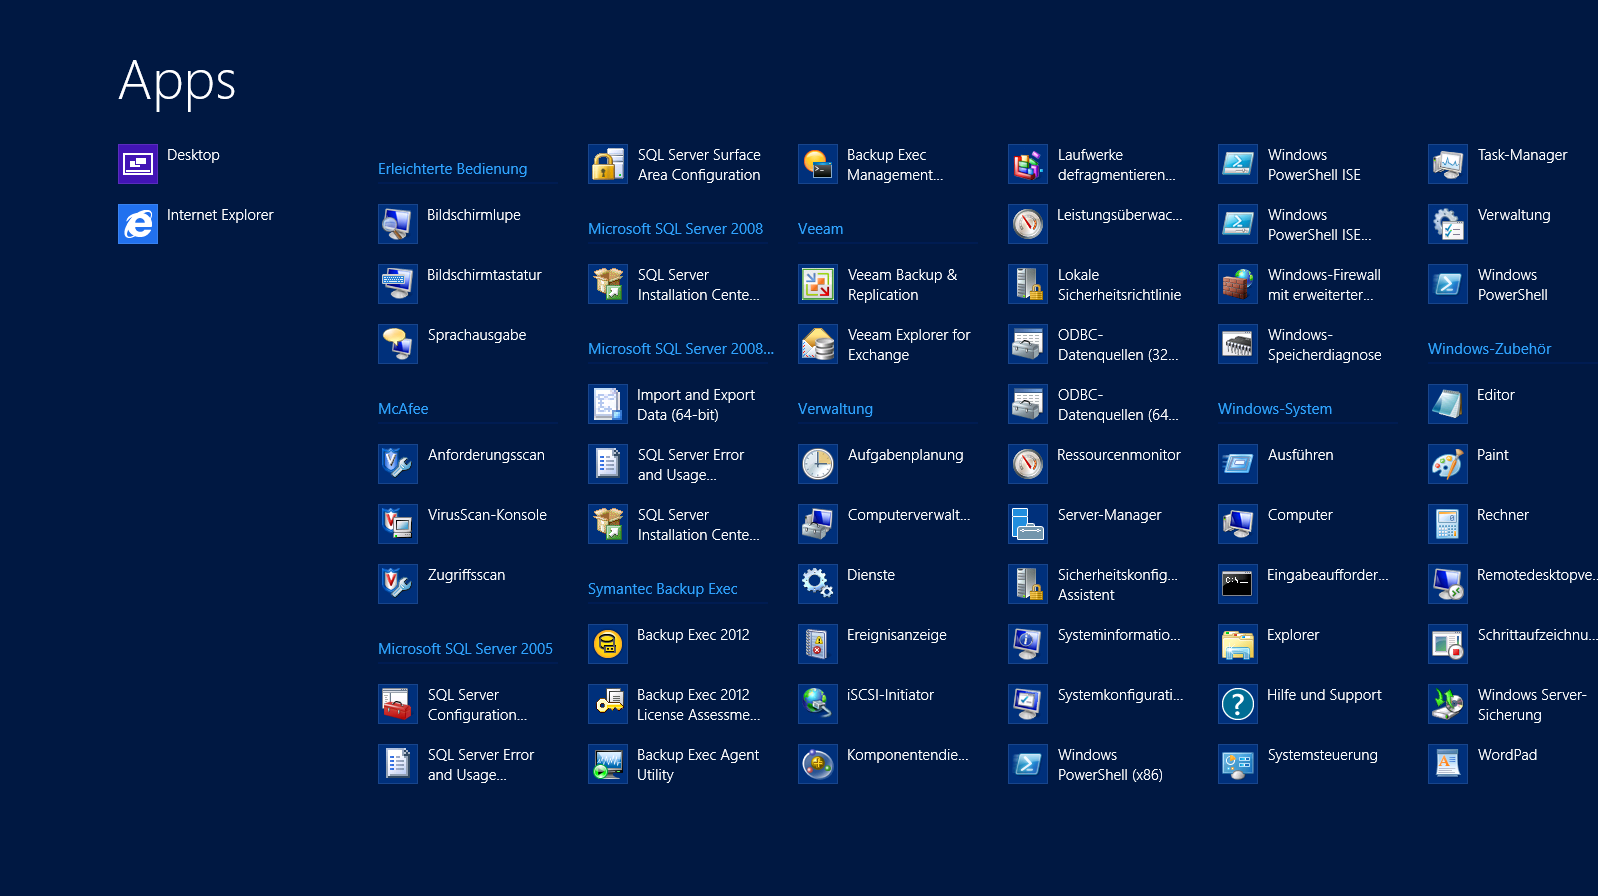Image resolution: width=1598 pixels, height=896 pixels.
Task: Launch Internet Explorer icon
Action: point(138,224)
